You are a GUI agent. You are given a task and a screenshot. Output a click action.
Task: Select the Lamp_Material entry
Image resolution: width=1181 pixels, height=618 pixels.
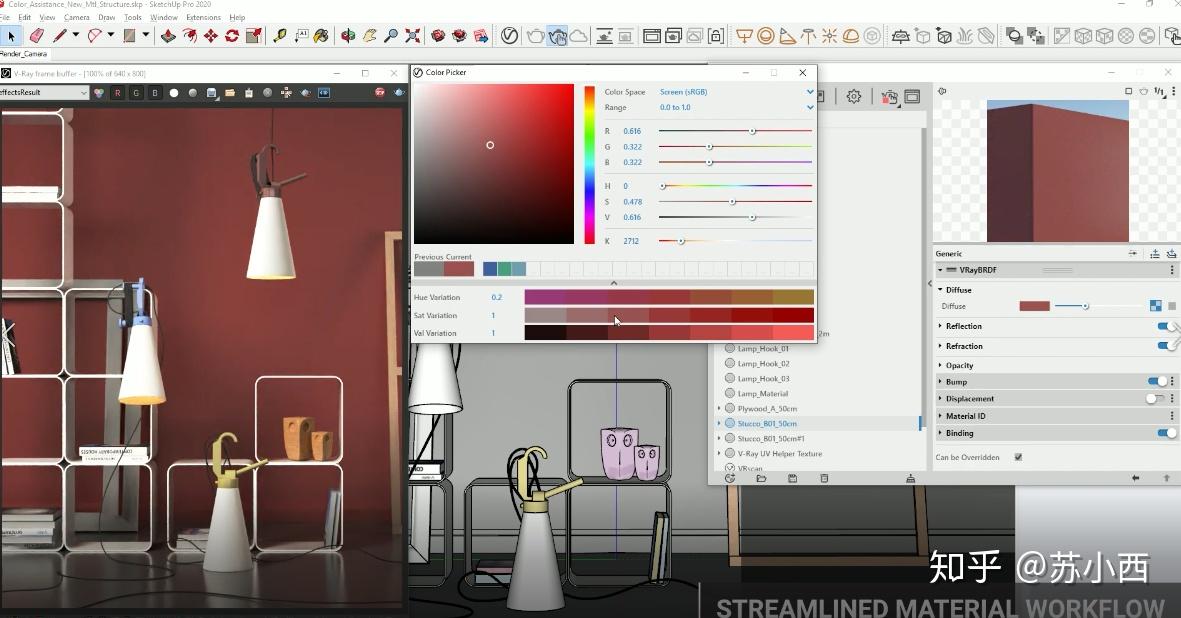click(x=762, y=394)
